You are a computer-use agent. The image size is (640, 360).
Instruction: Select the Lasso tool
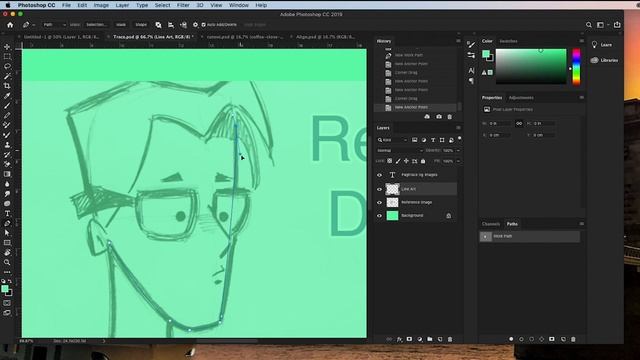[x=7, y=67]
